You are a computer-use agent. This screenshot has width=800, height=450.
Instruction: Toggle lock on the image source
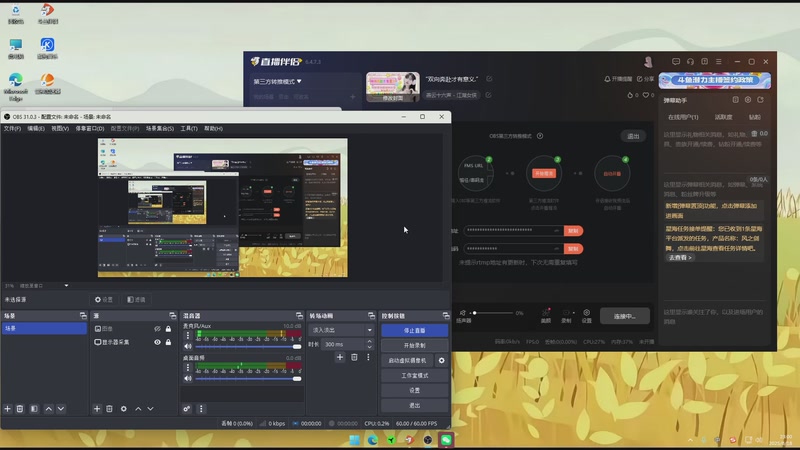(168, 329)
